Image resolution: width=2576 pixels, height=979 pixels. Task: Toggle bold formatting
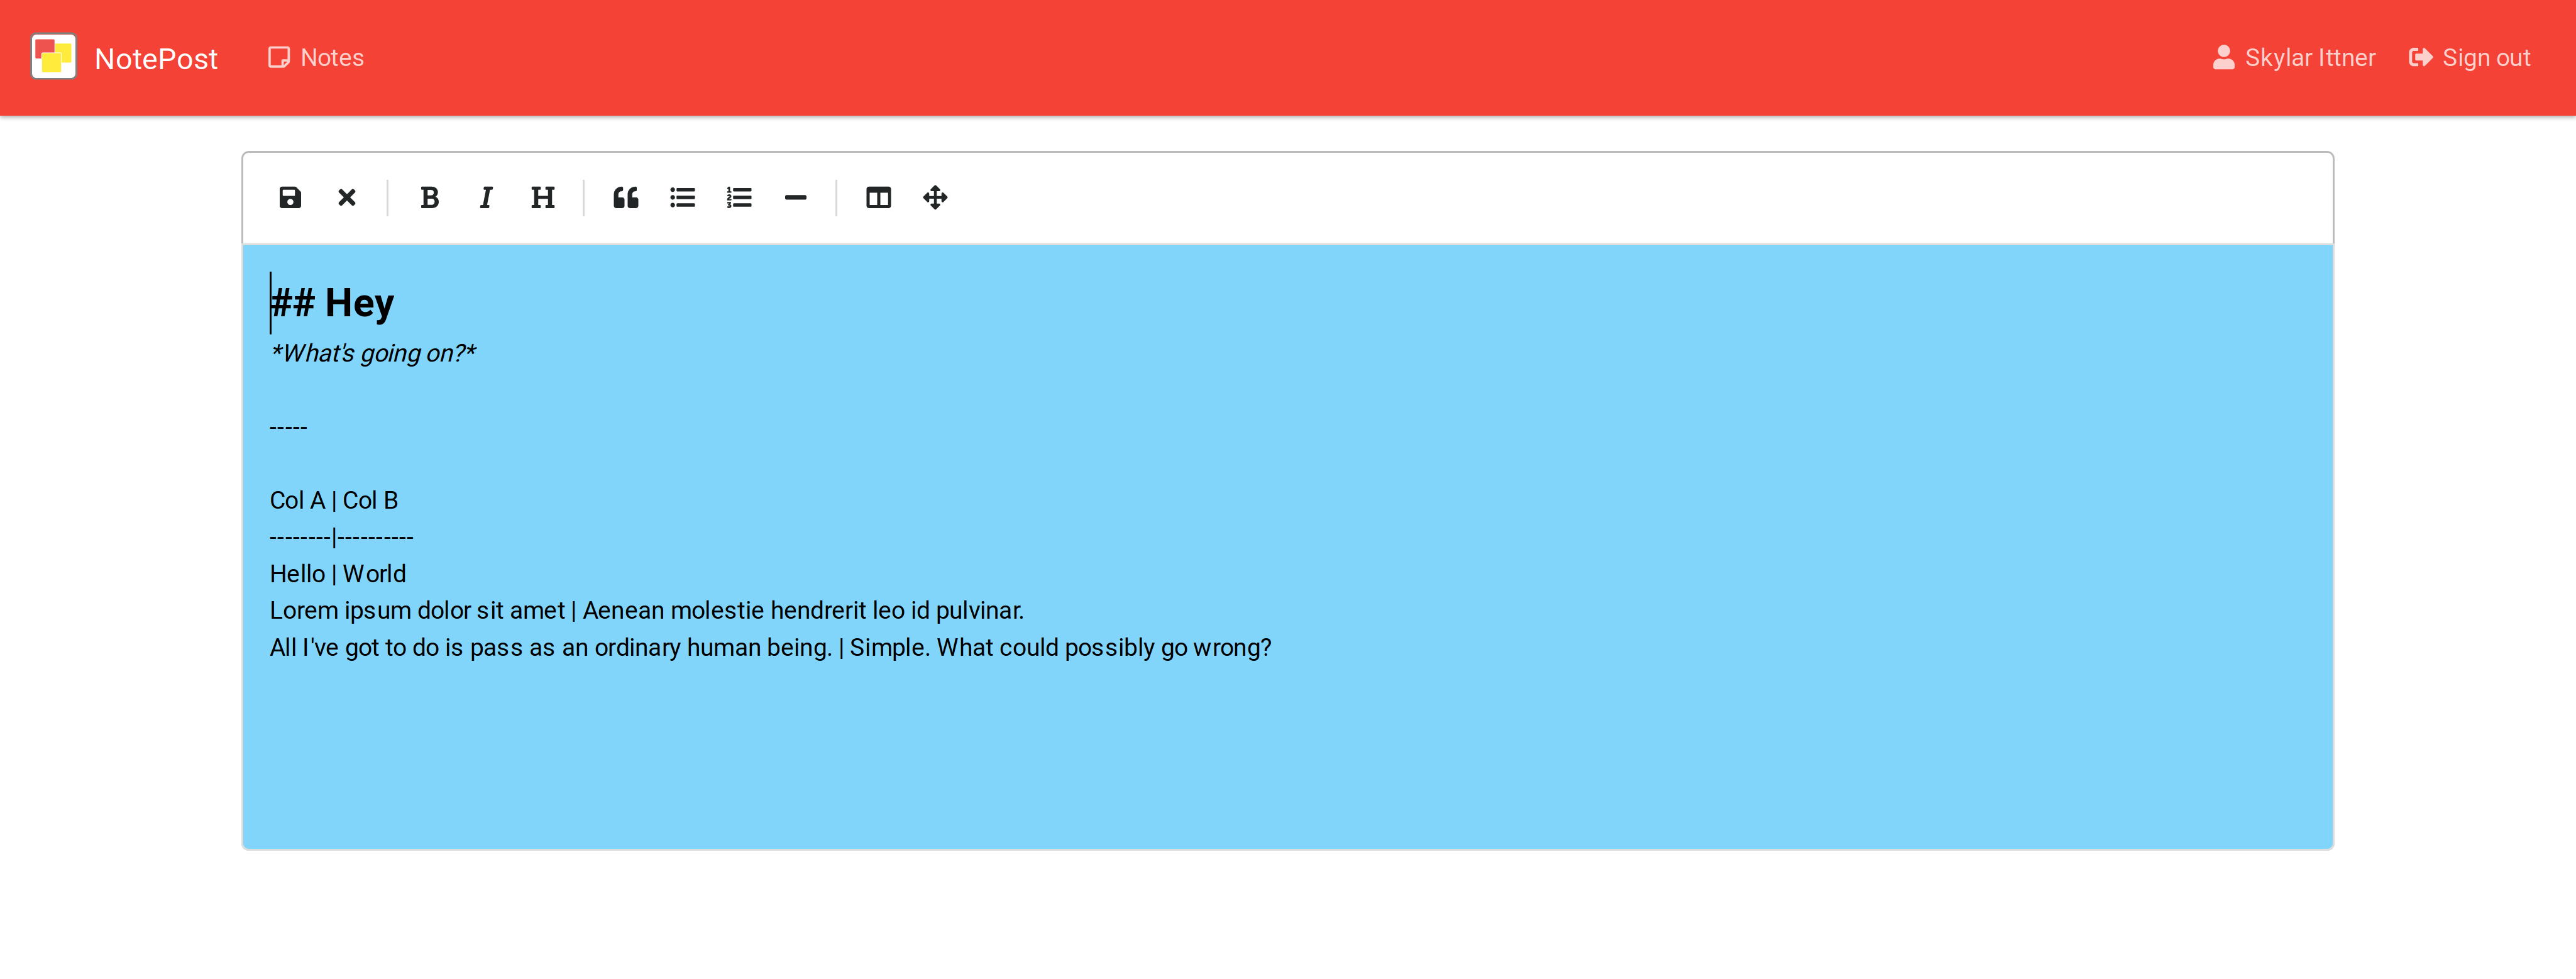click(x=430, y=198)
